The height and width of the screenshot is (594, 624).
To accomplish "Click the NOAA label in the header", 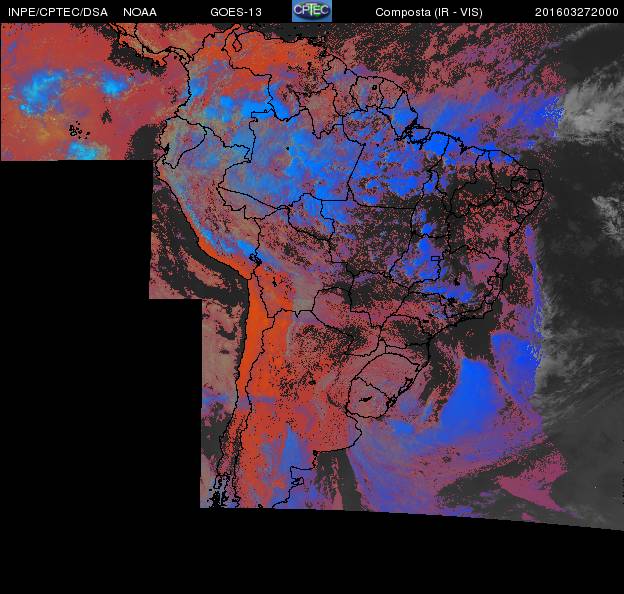I will tap(140, 12).
